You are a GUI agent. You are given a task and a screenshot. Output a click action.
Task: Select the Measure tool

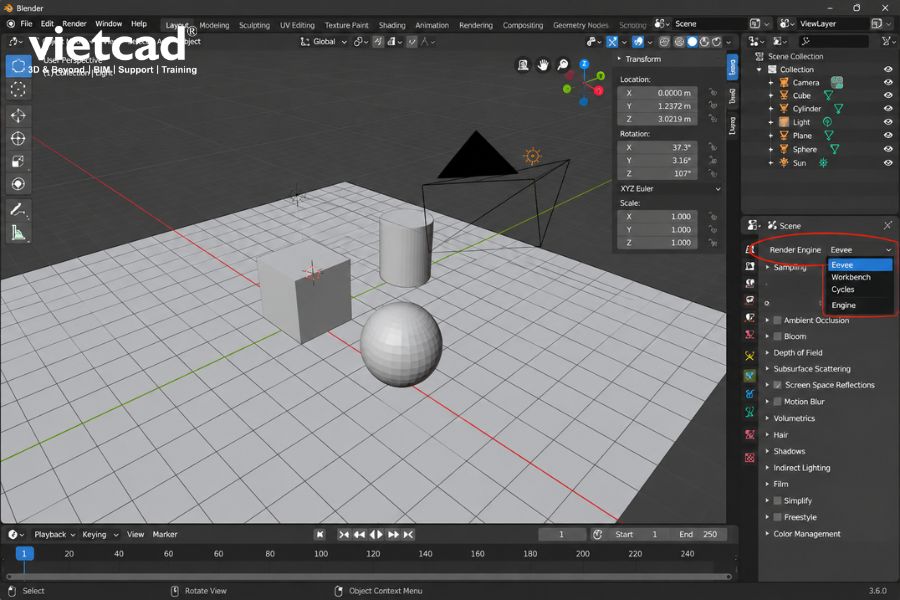click(x=18, y=233)
